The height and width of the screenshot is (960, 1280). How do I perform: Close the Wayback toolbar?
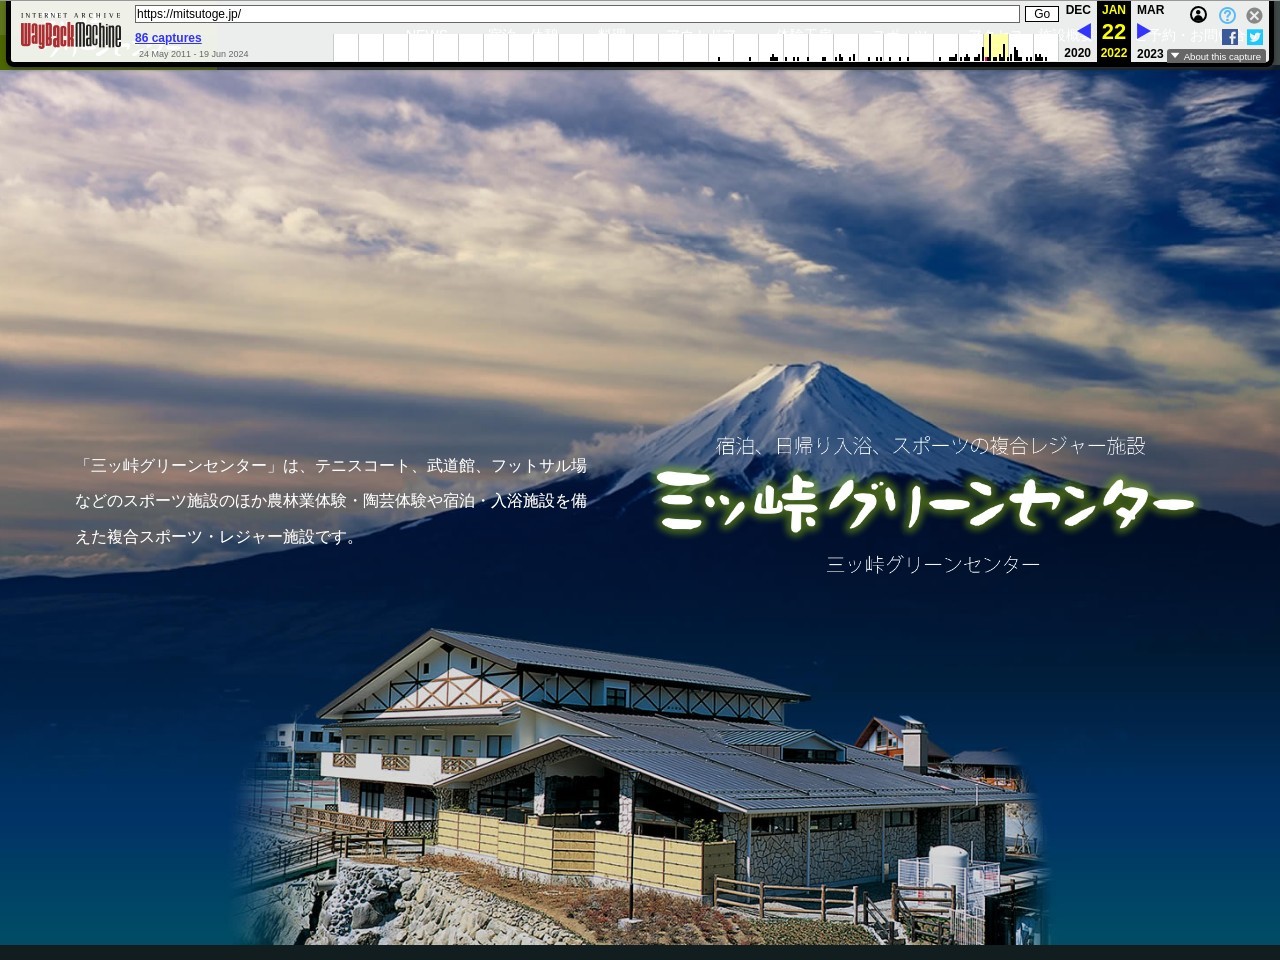click(1254, 15)
